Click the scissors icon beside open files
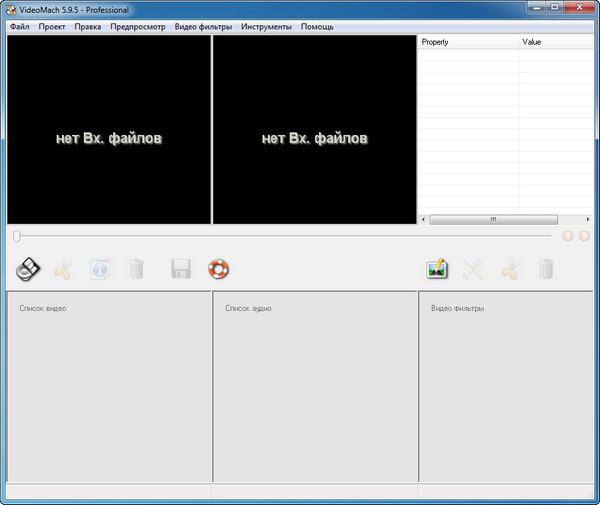This screenshot has height=505, width=600. [63, 268]
